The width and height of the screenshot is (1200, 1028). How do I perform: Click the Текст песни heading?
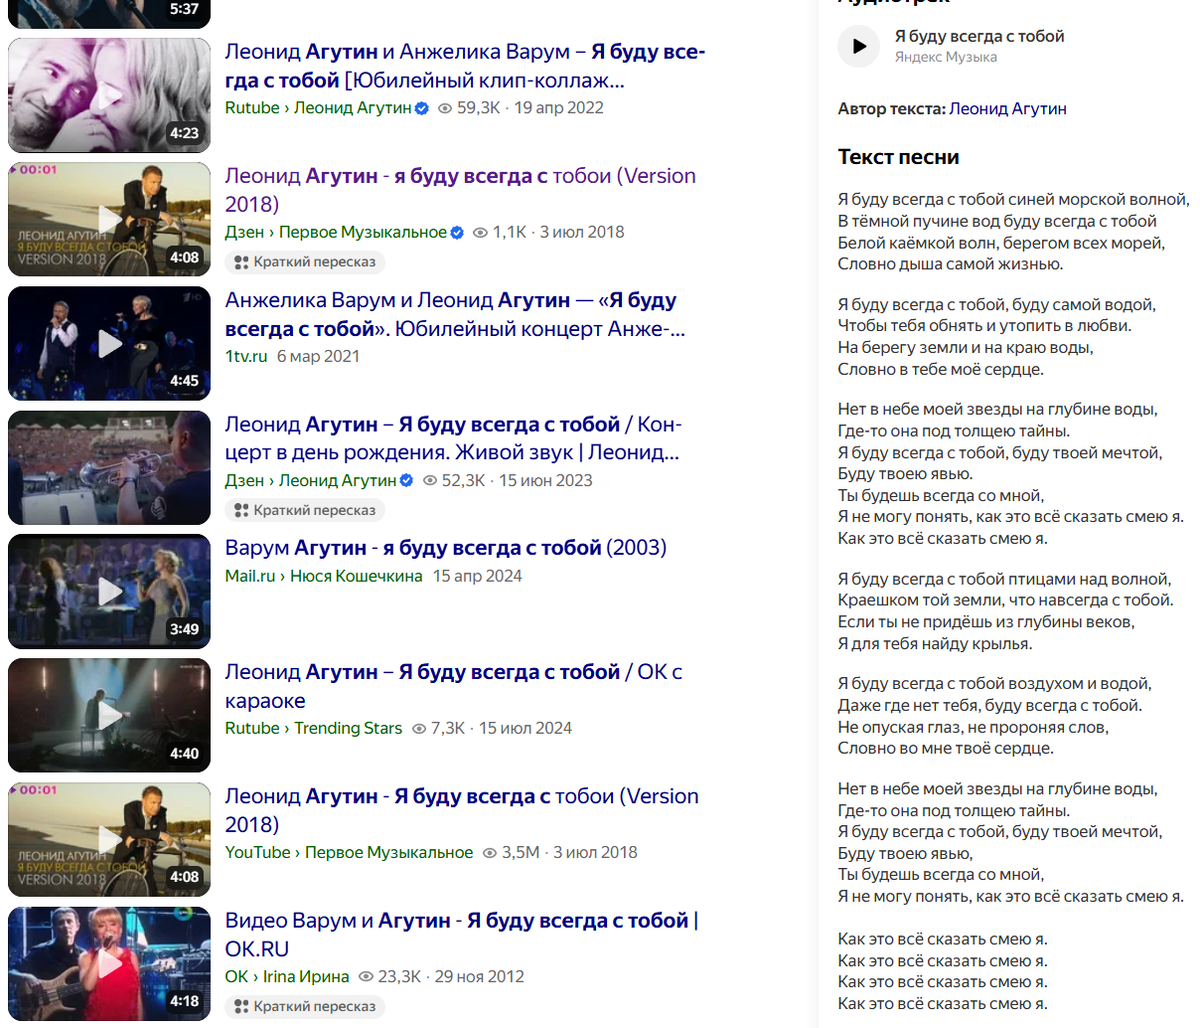click(898, 157)
